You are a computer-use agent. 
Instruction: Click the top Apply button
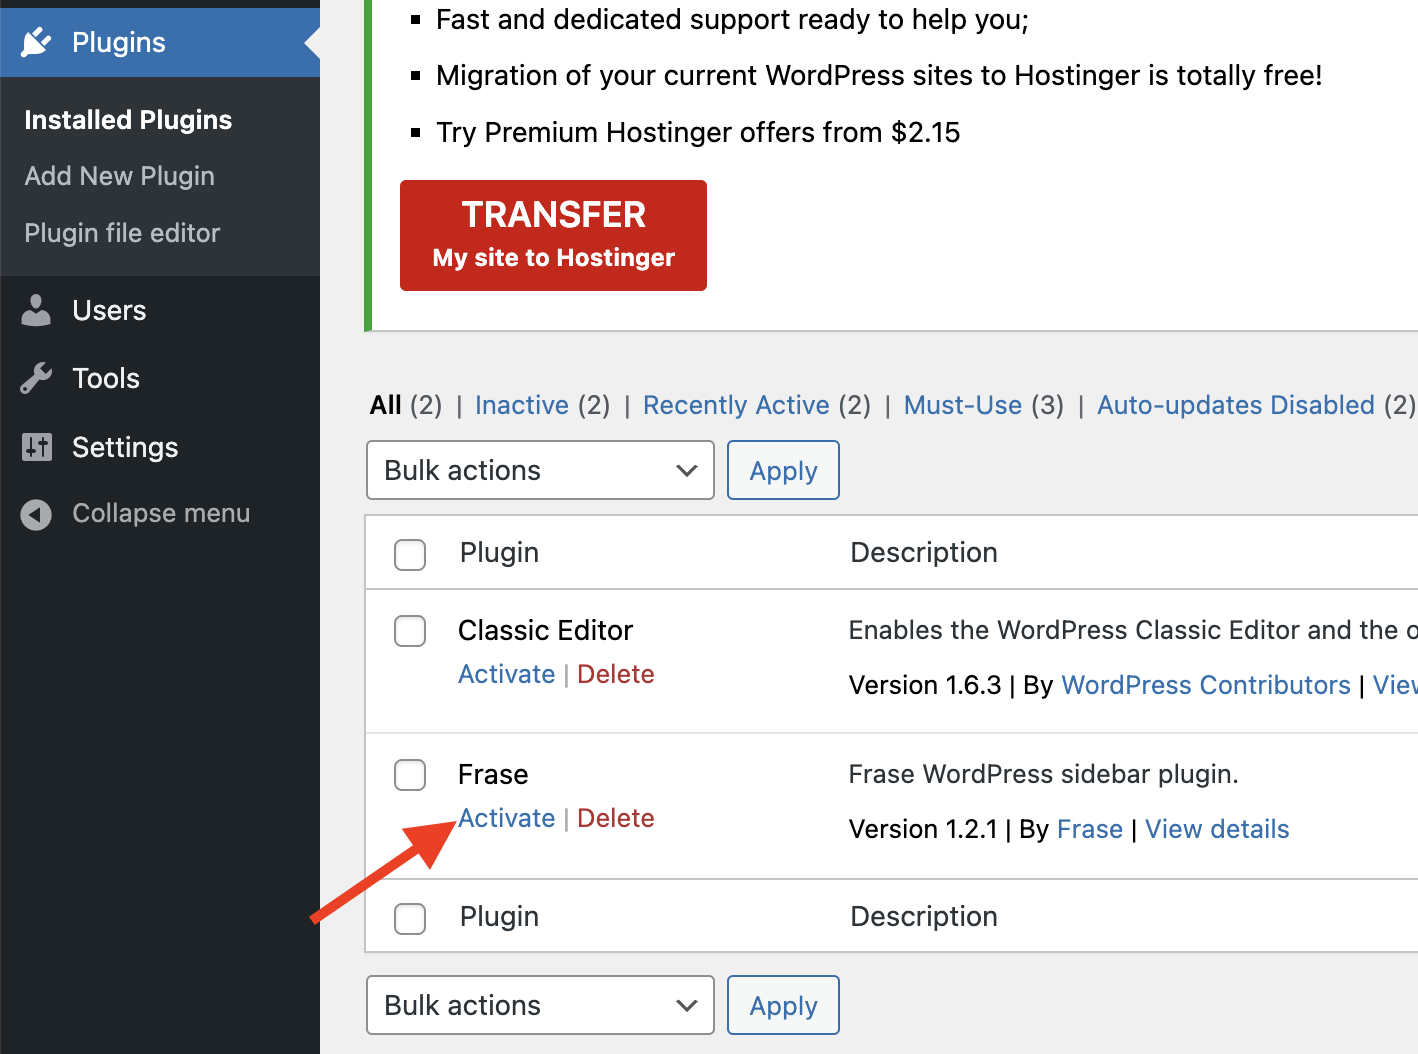coord(783,470)
